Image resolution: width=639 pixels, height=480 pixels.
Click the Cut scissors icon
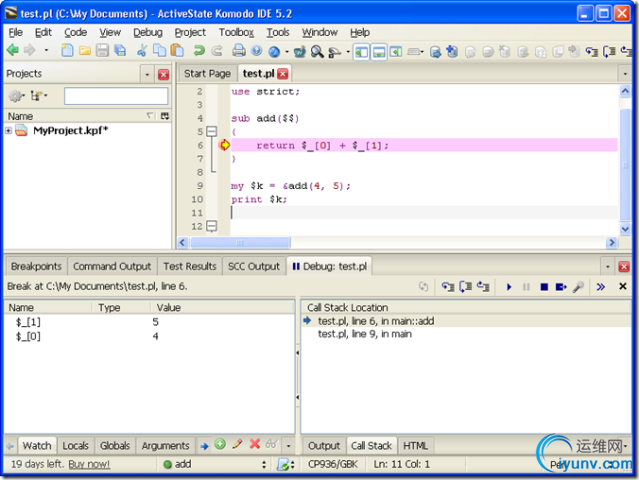(142, 51)
